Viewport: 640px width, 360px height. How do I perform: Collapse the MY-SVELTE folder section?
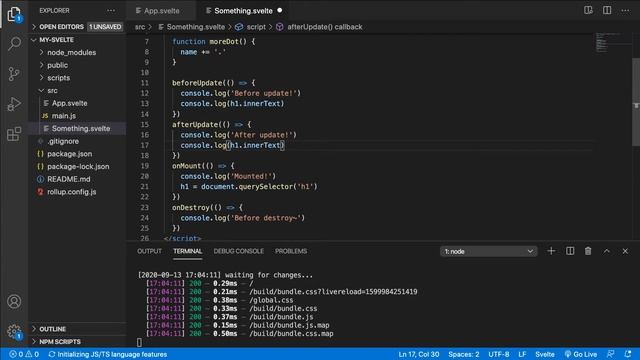click(x=78, y=40)
